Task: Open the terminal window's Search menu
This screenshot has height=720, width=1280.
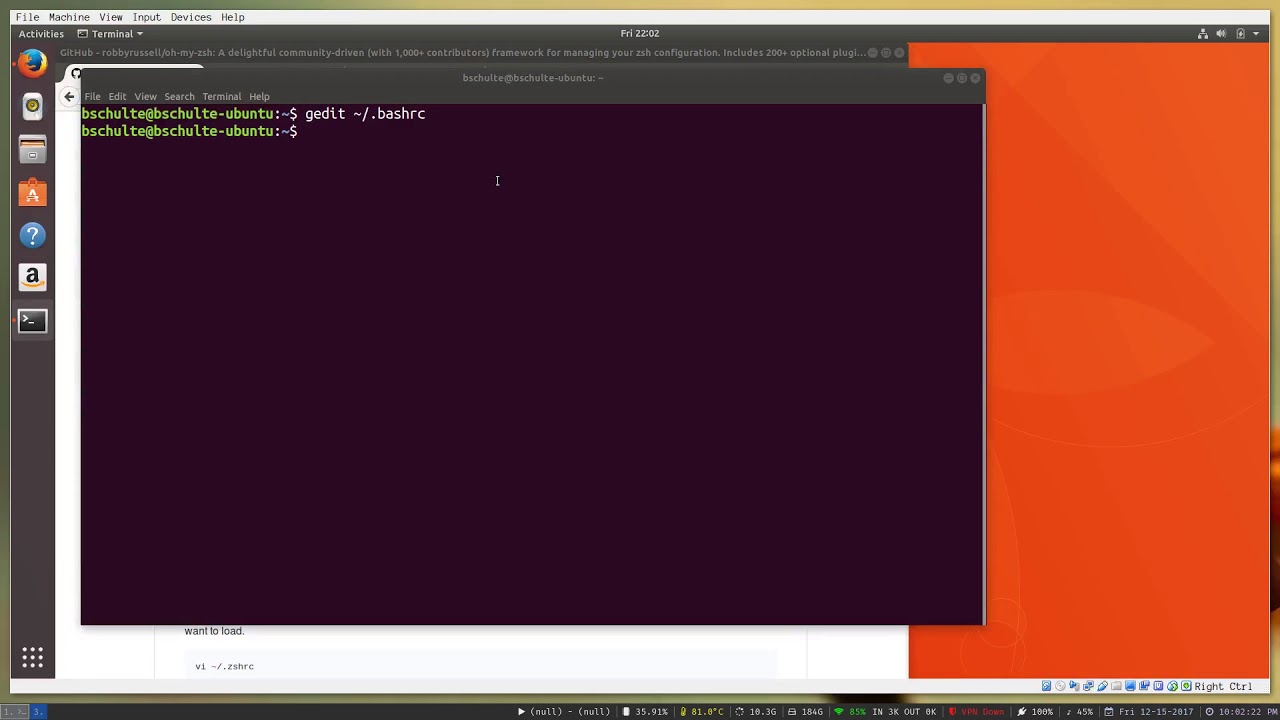Action: [179, 97]
